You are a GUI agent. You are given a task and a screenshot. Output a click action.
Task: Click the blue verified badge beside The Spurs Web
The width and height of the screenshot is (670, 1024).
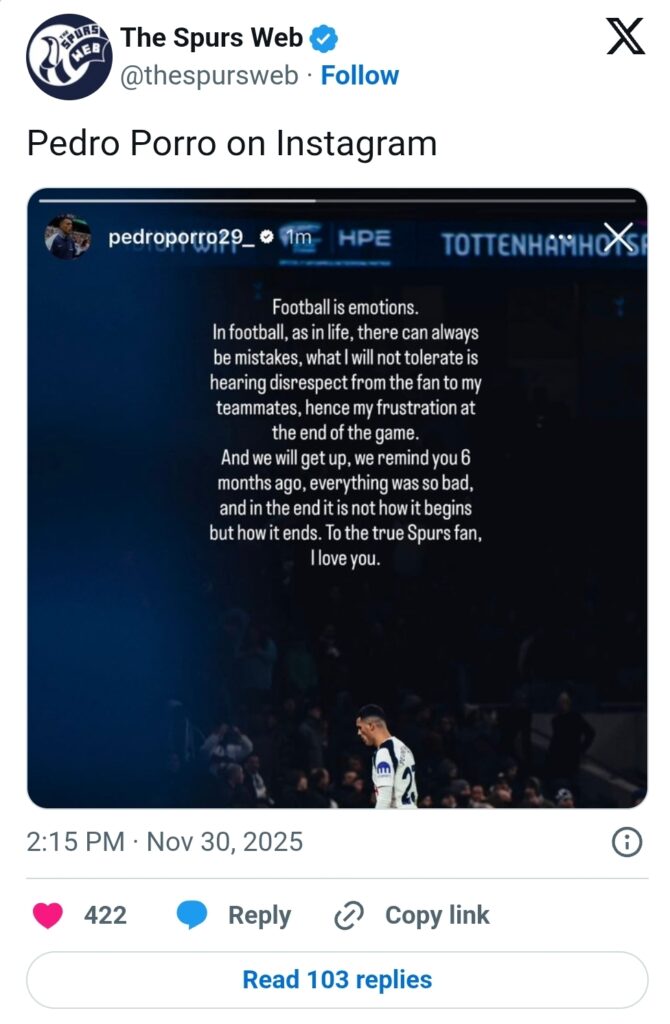(324, 39)
